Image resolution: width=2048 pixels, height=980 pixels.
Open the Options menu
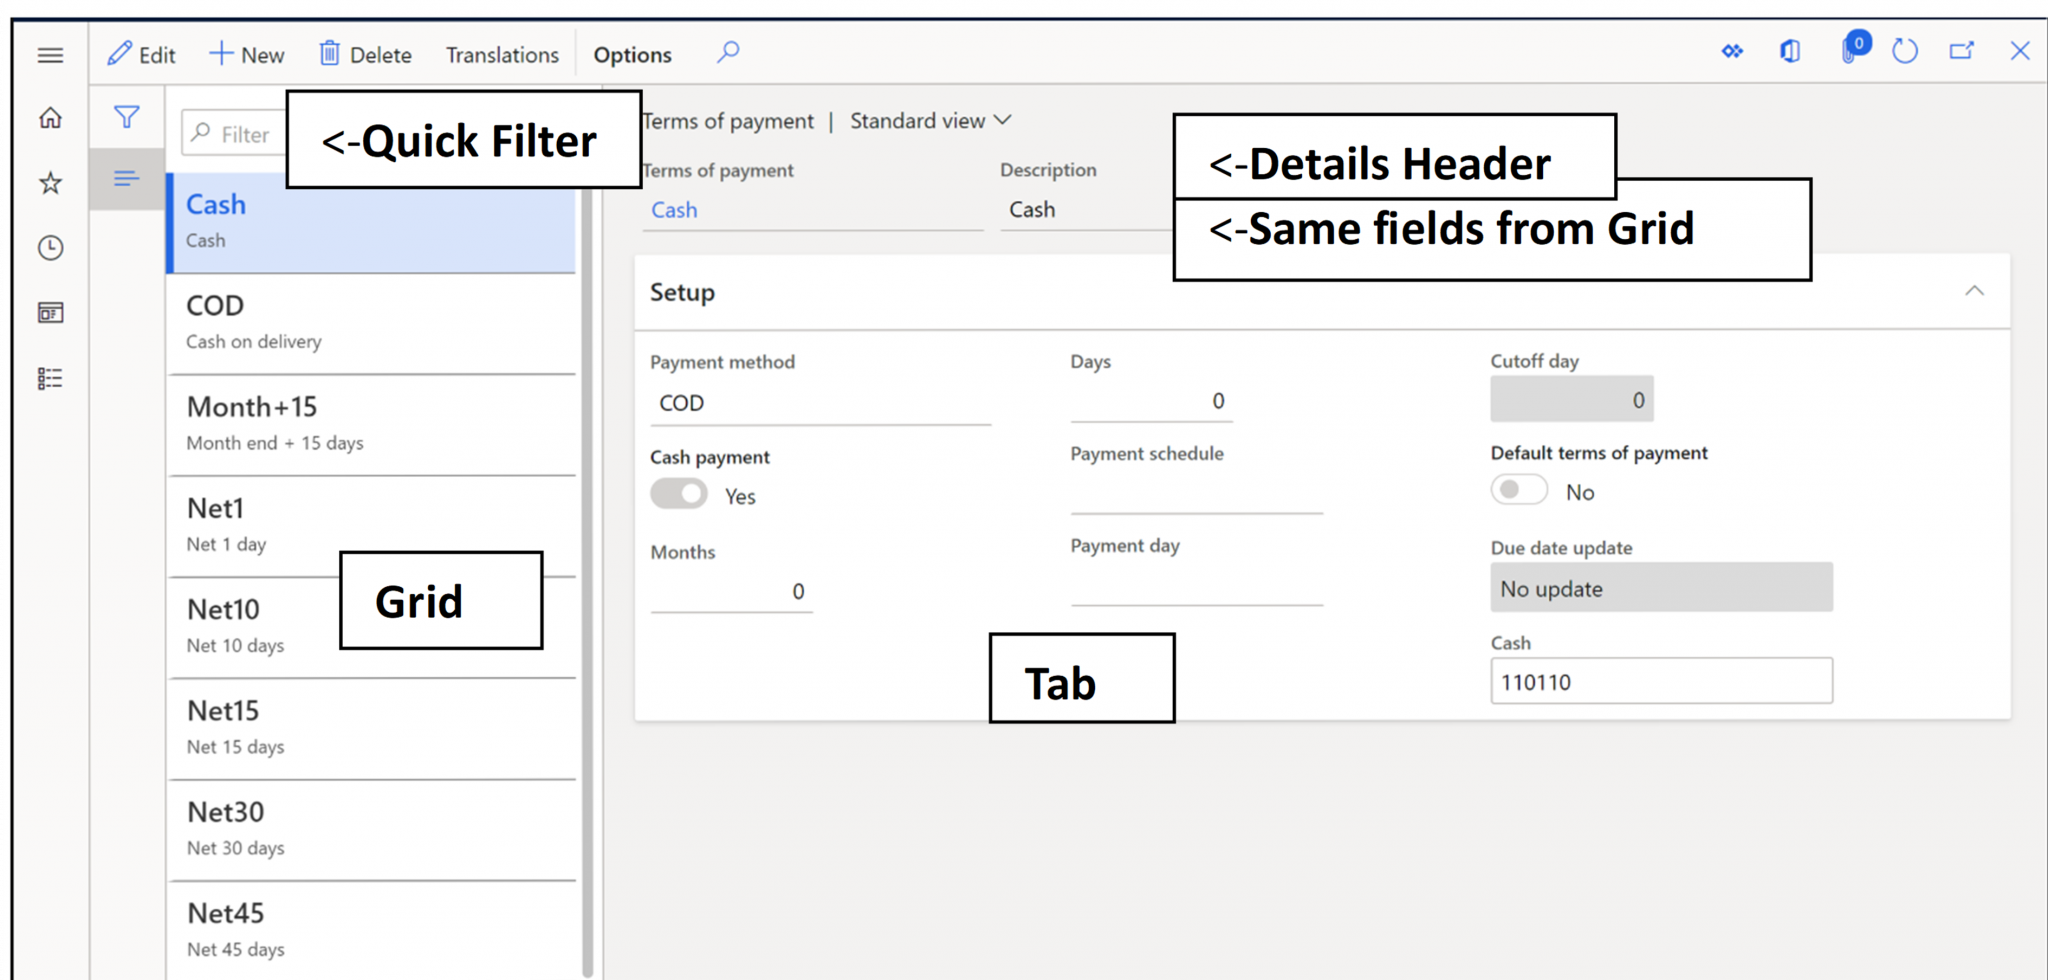click(x=632, y=54)
